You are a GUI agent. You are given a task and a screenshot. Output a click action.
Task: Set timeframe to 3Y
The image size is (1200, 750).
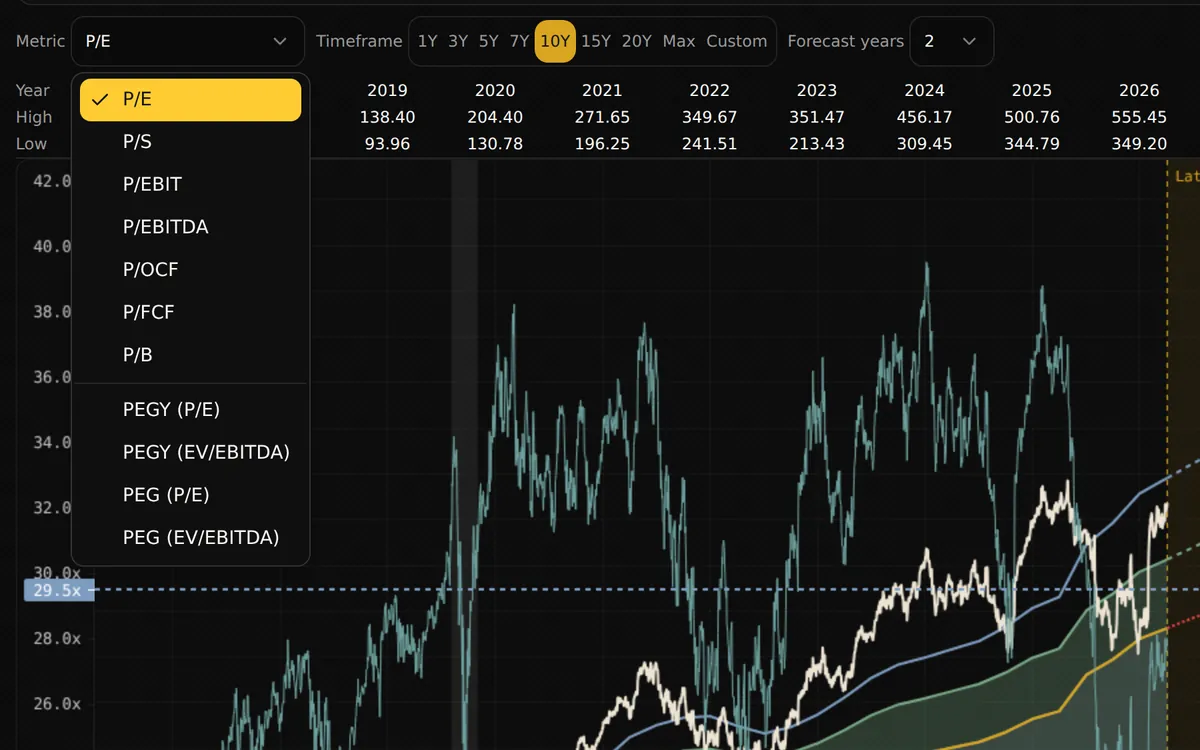[x=458, y=41]
